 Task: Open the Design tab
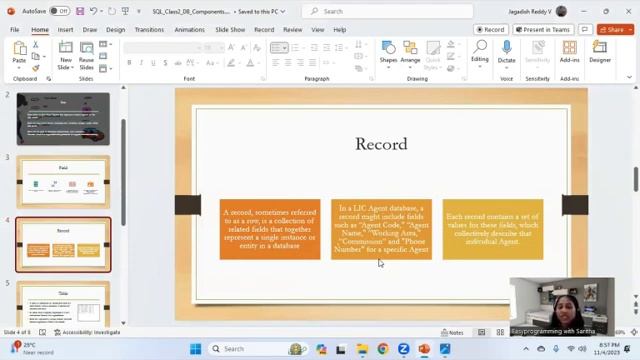click(x=116, y=29)
